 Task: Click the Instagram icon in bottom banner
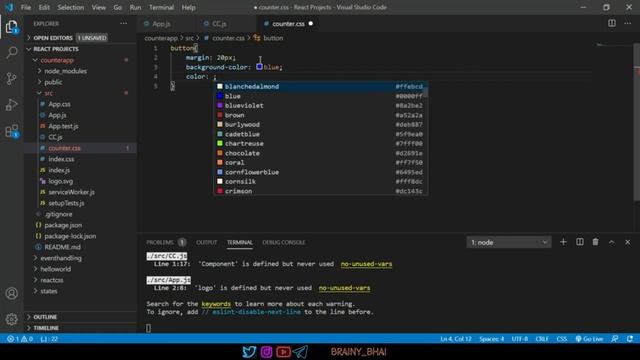(x=267, y=351)
